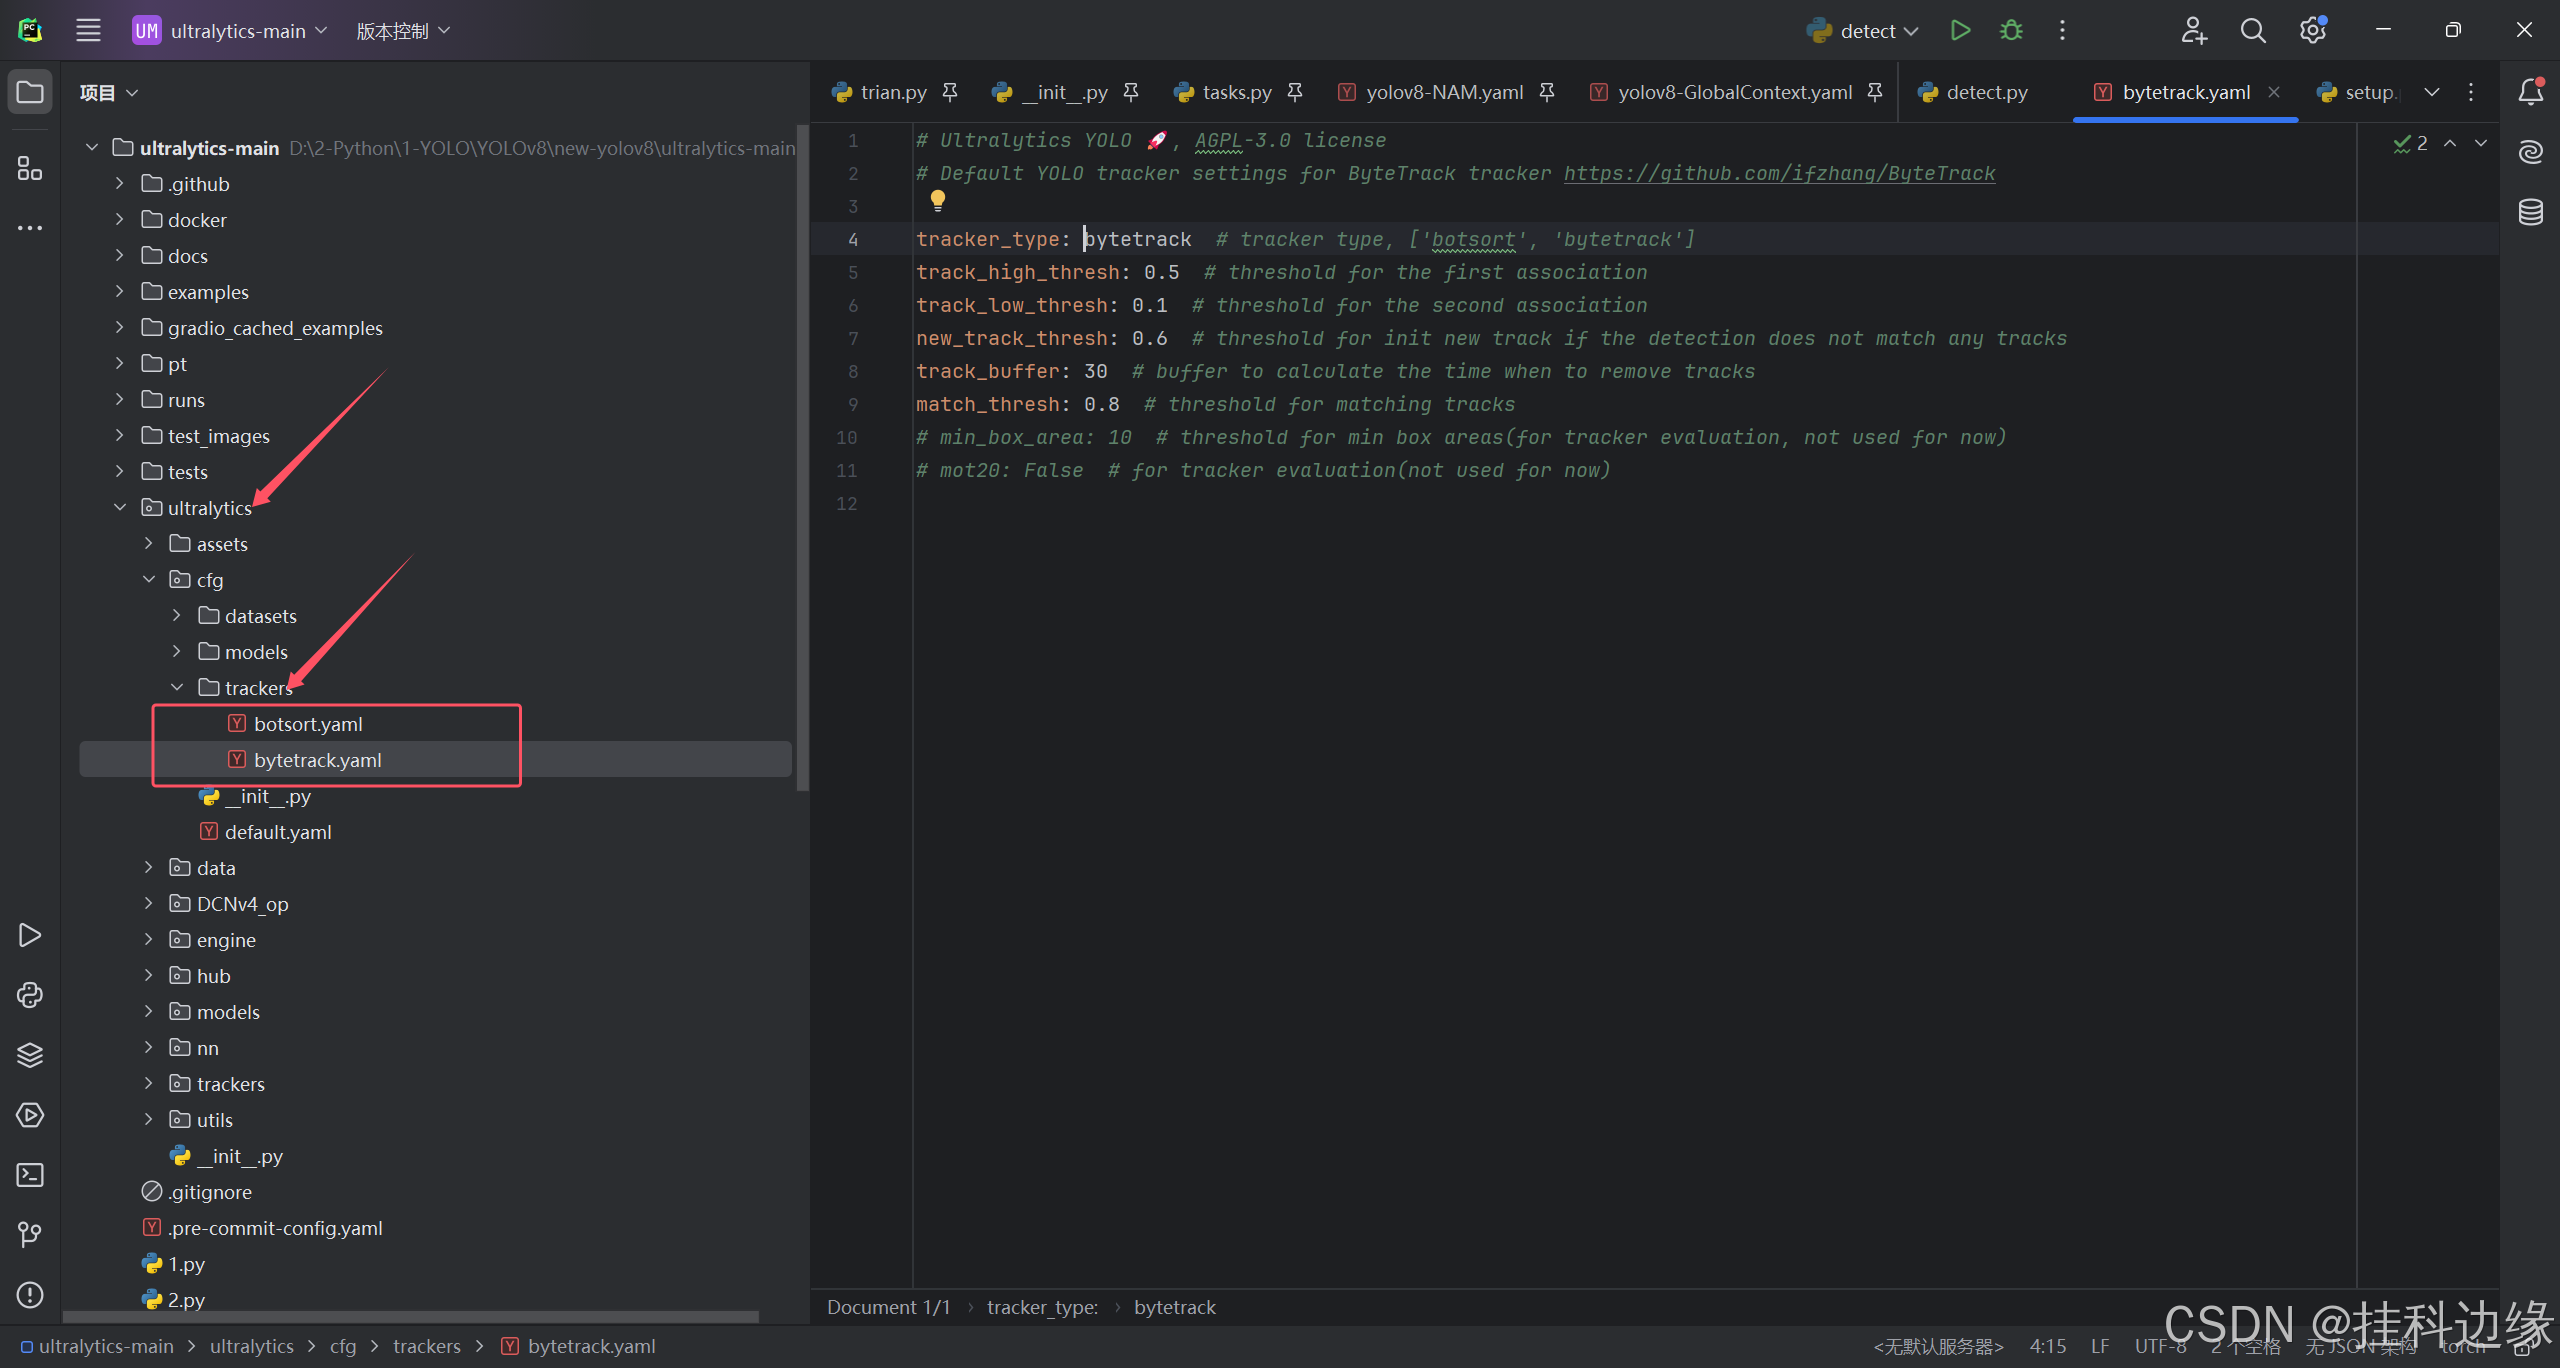Open the Notifications bell panel

click(2530, 92)
